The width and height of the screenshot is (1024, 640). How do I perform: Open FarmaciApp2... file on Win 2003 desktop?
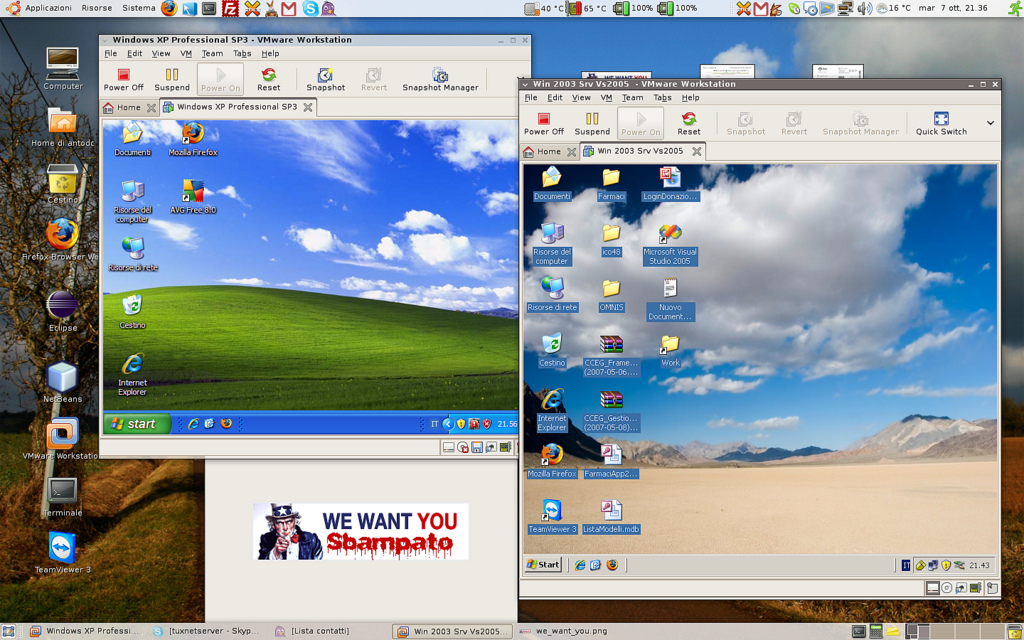click(611, 461)
